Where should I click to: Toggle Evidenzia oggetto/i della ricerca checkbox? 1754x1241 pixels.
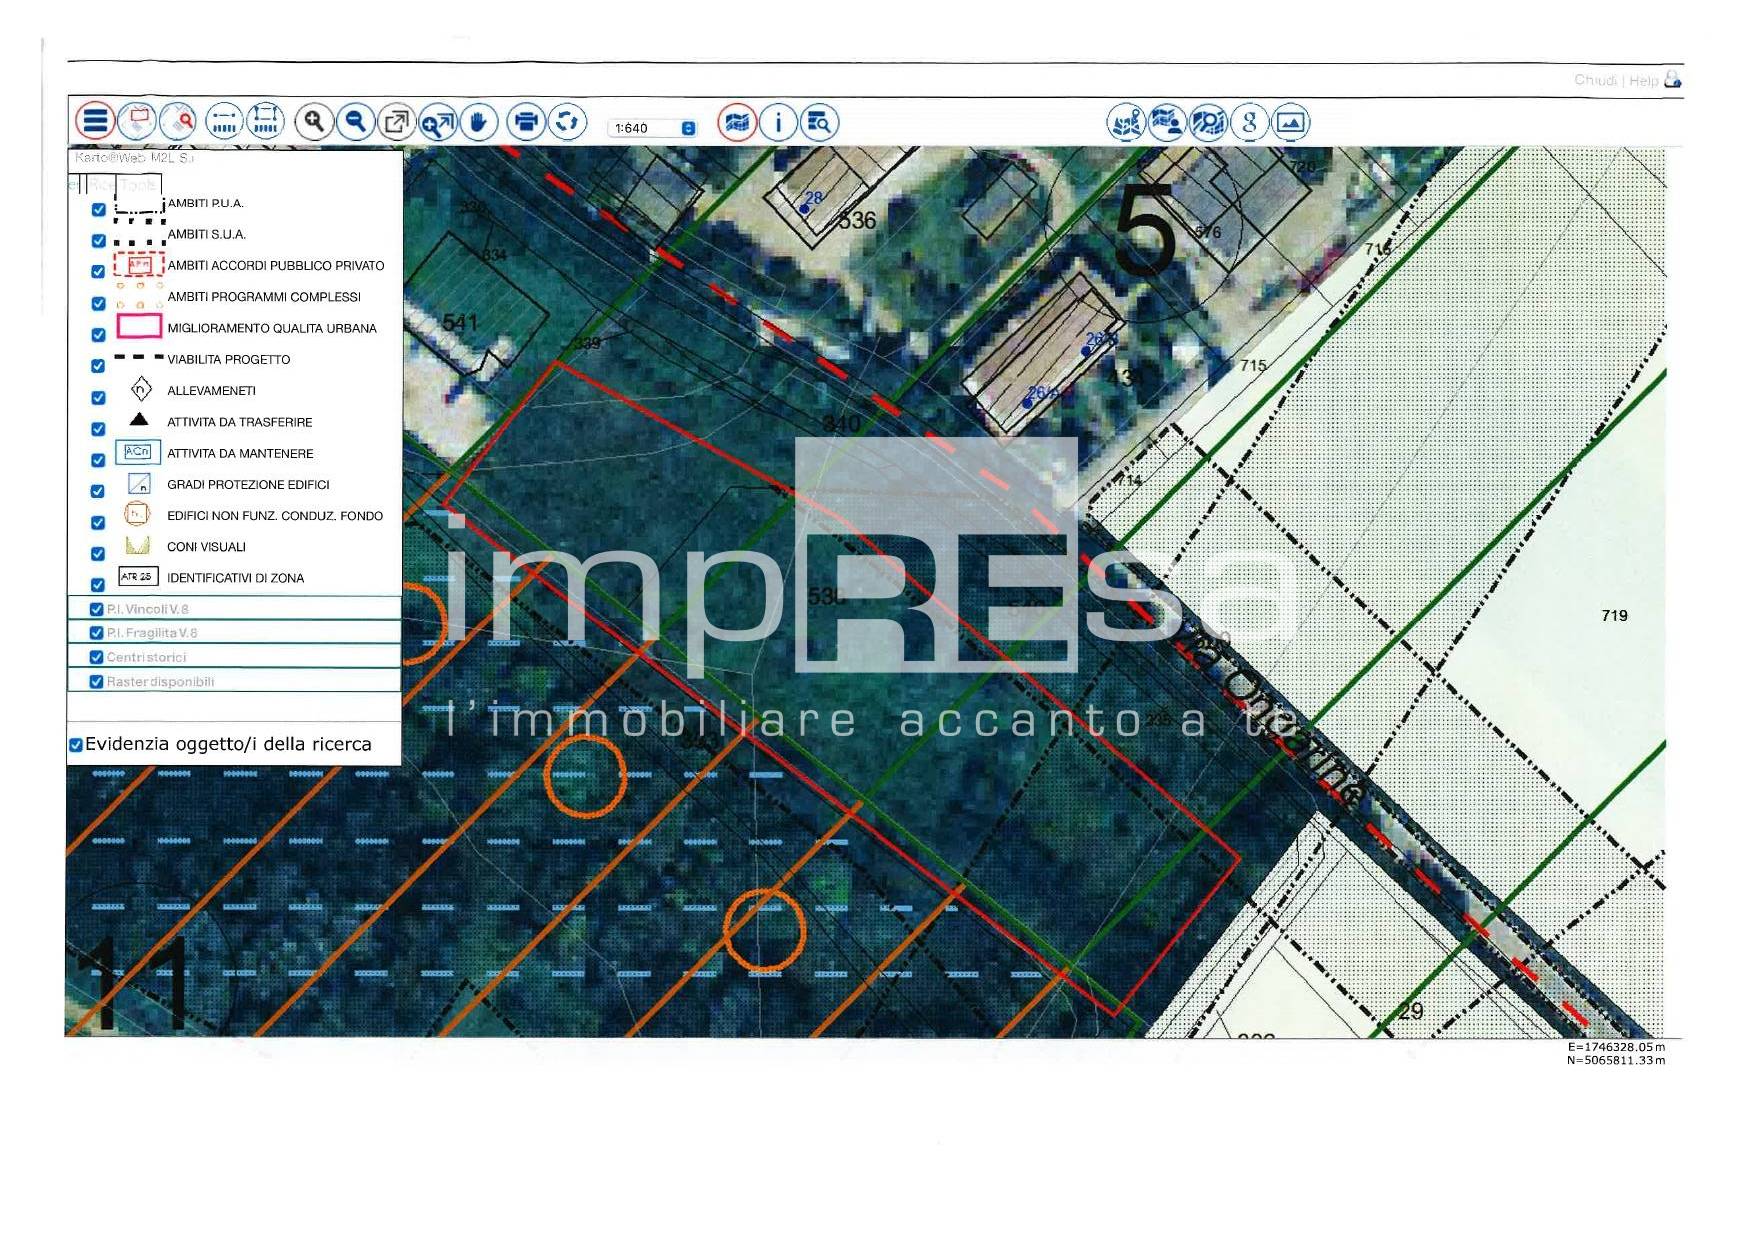tap(76, 745)
